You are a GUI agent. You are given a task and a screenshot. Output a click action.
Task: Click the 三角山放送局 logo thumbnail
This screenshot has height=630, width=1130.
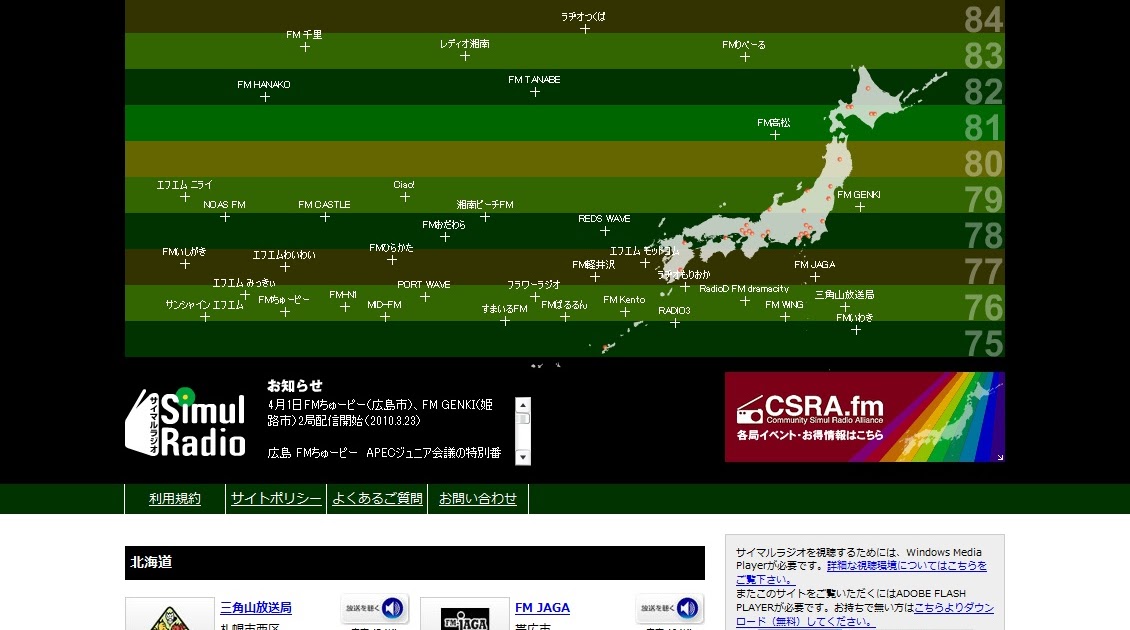(x=170, y=614)
